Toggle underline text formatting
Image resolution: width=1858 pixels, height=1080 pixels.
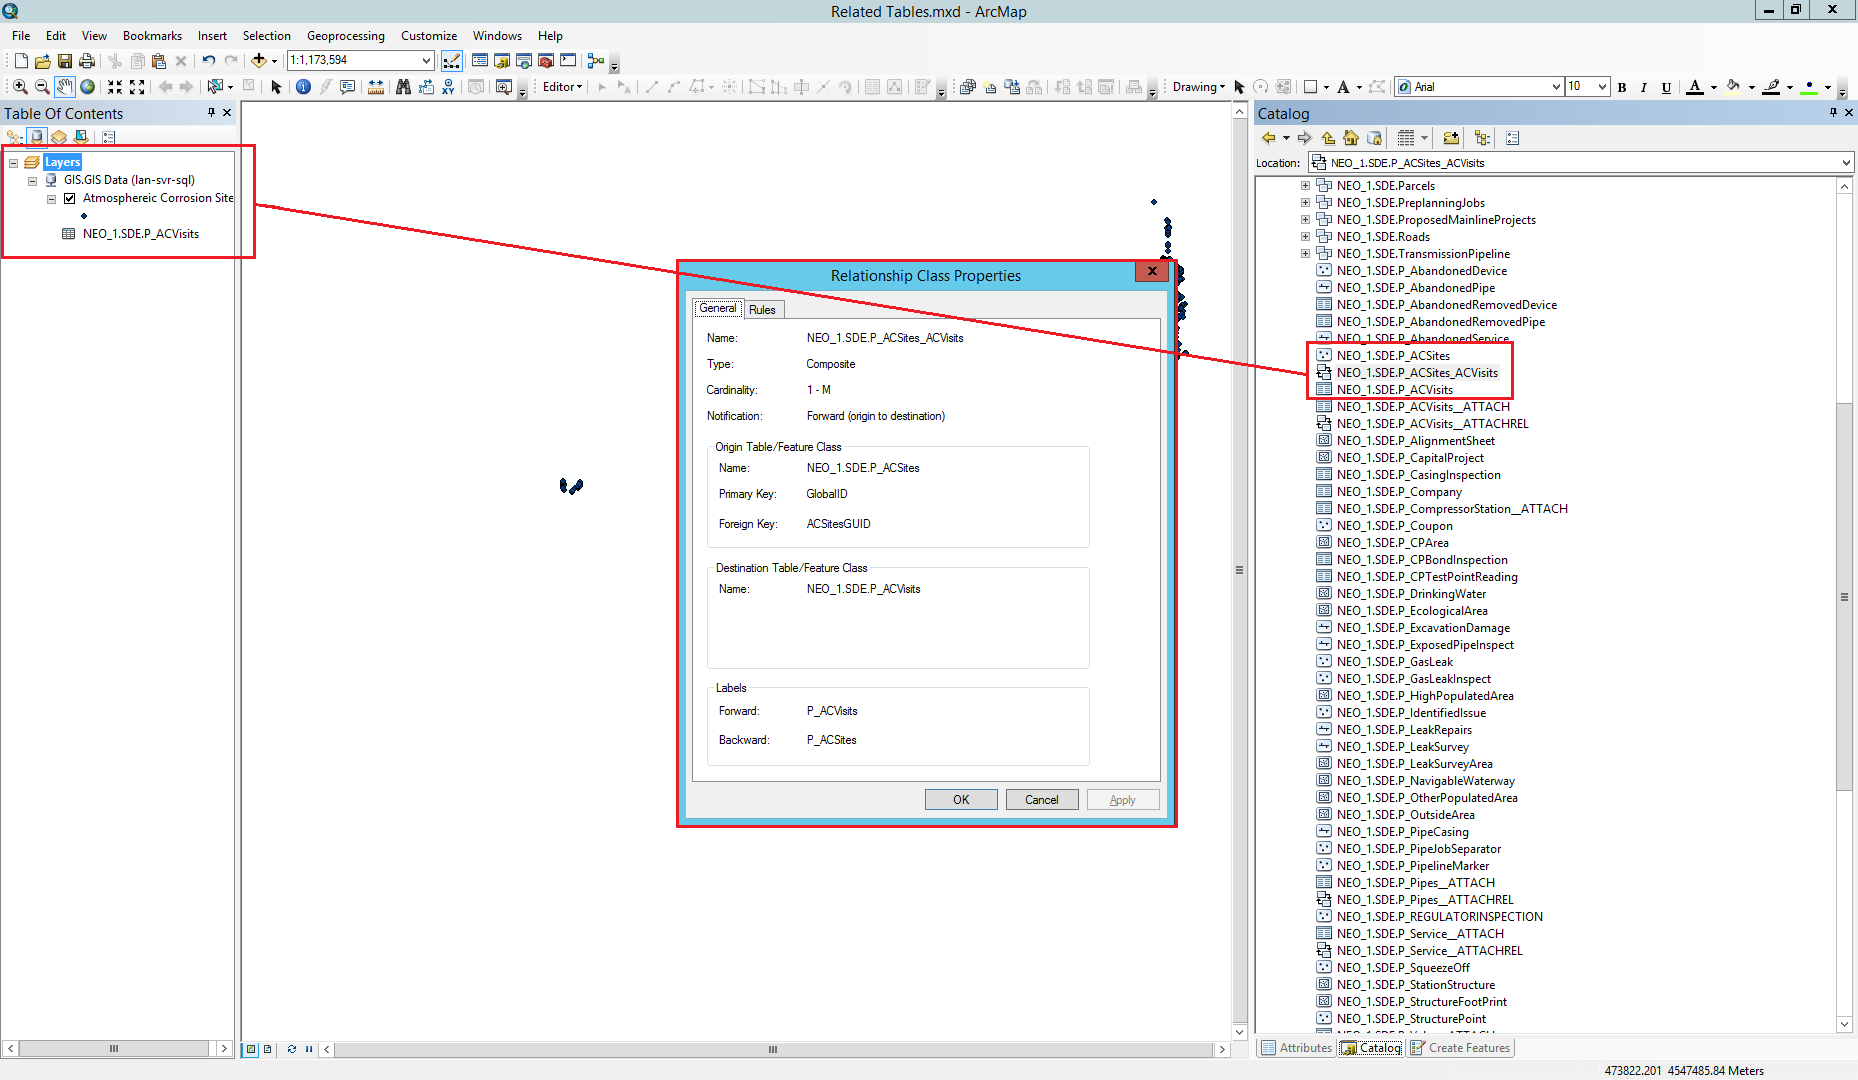[1666, 87]
